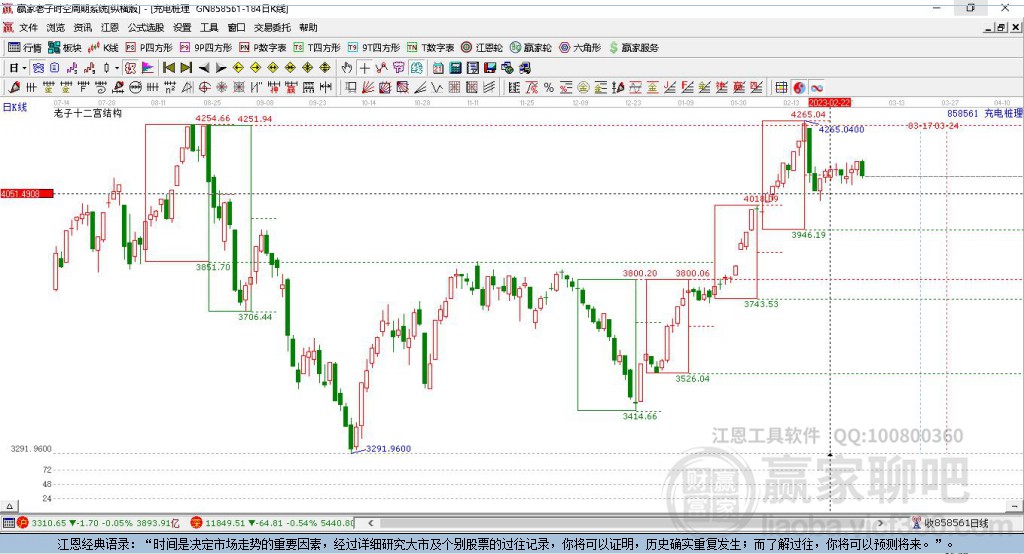Click the red 4051.4908 price tag
Screen dimensions: 1024x554
26,194
